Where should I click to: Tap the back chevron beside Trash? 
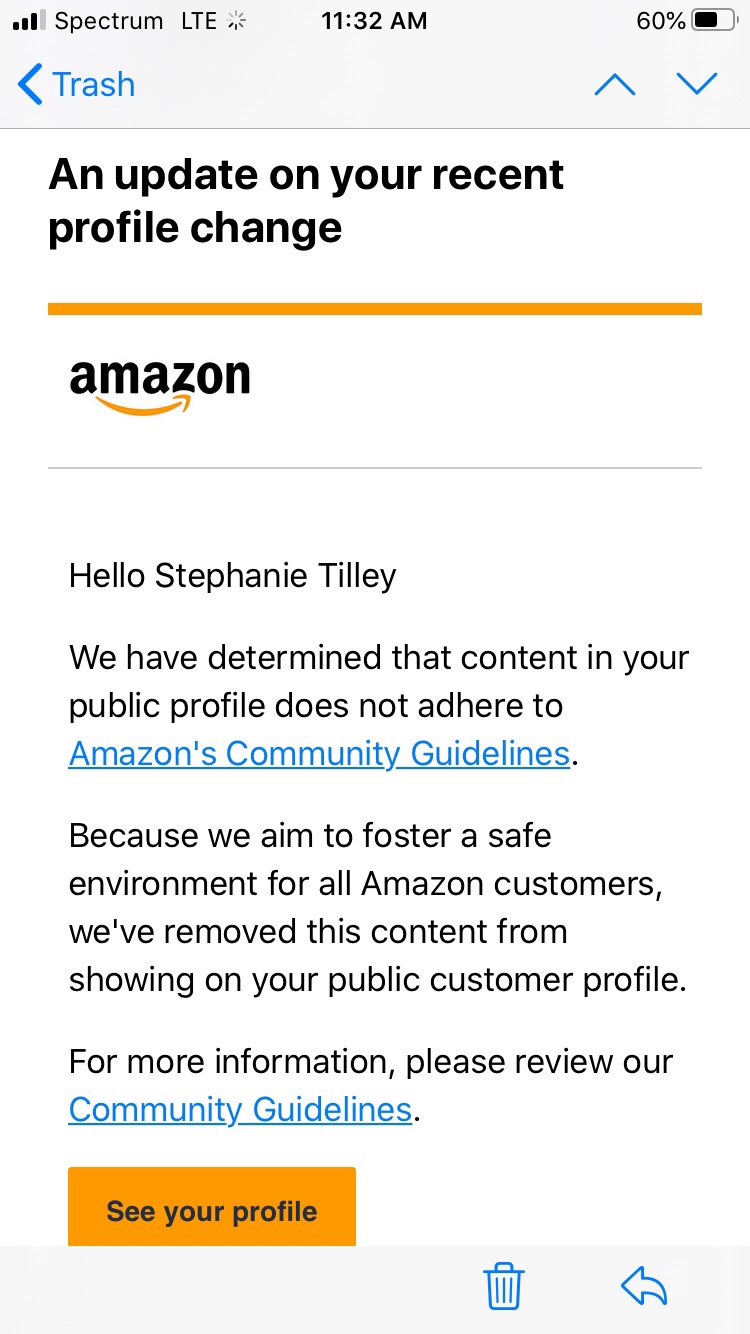(31, 85)
